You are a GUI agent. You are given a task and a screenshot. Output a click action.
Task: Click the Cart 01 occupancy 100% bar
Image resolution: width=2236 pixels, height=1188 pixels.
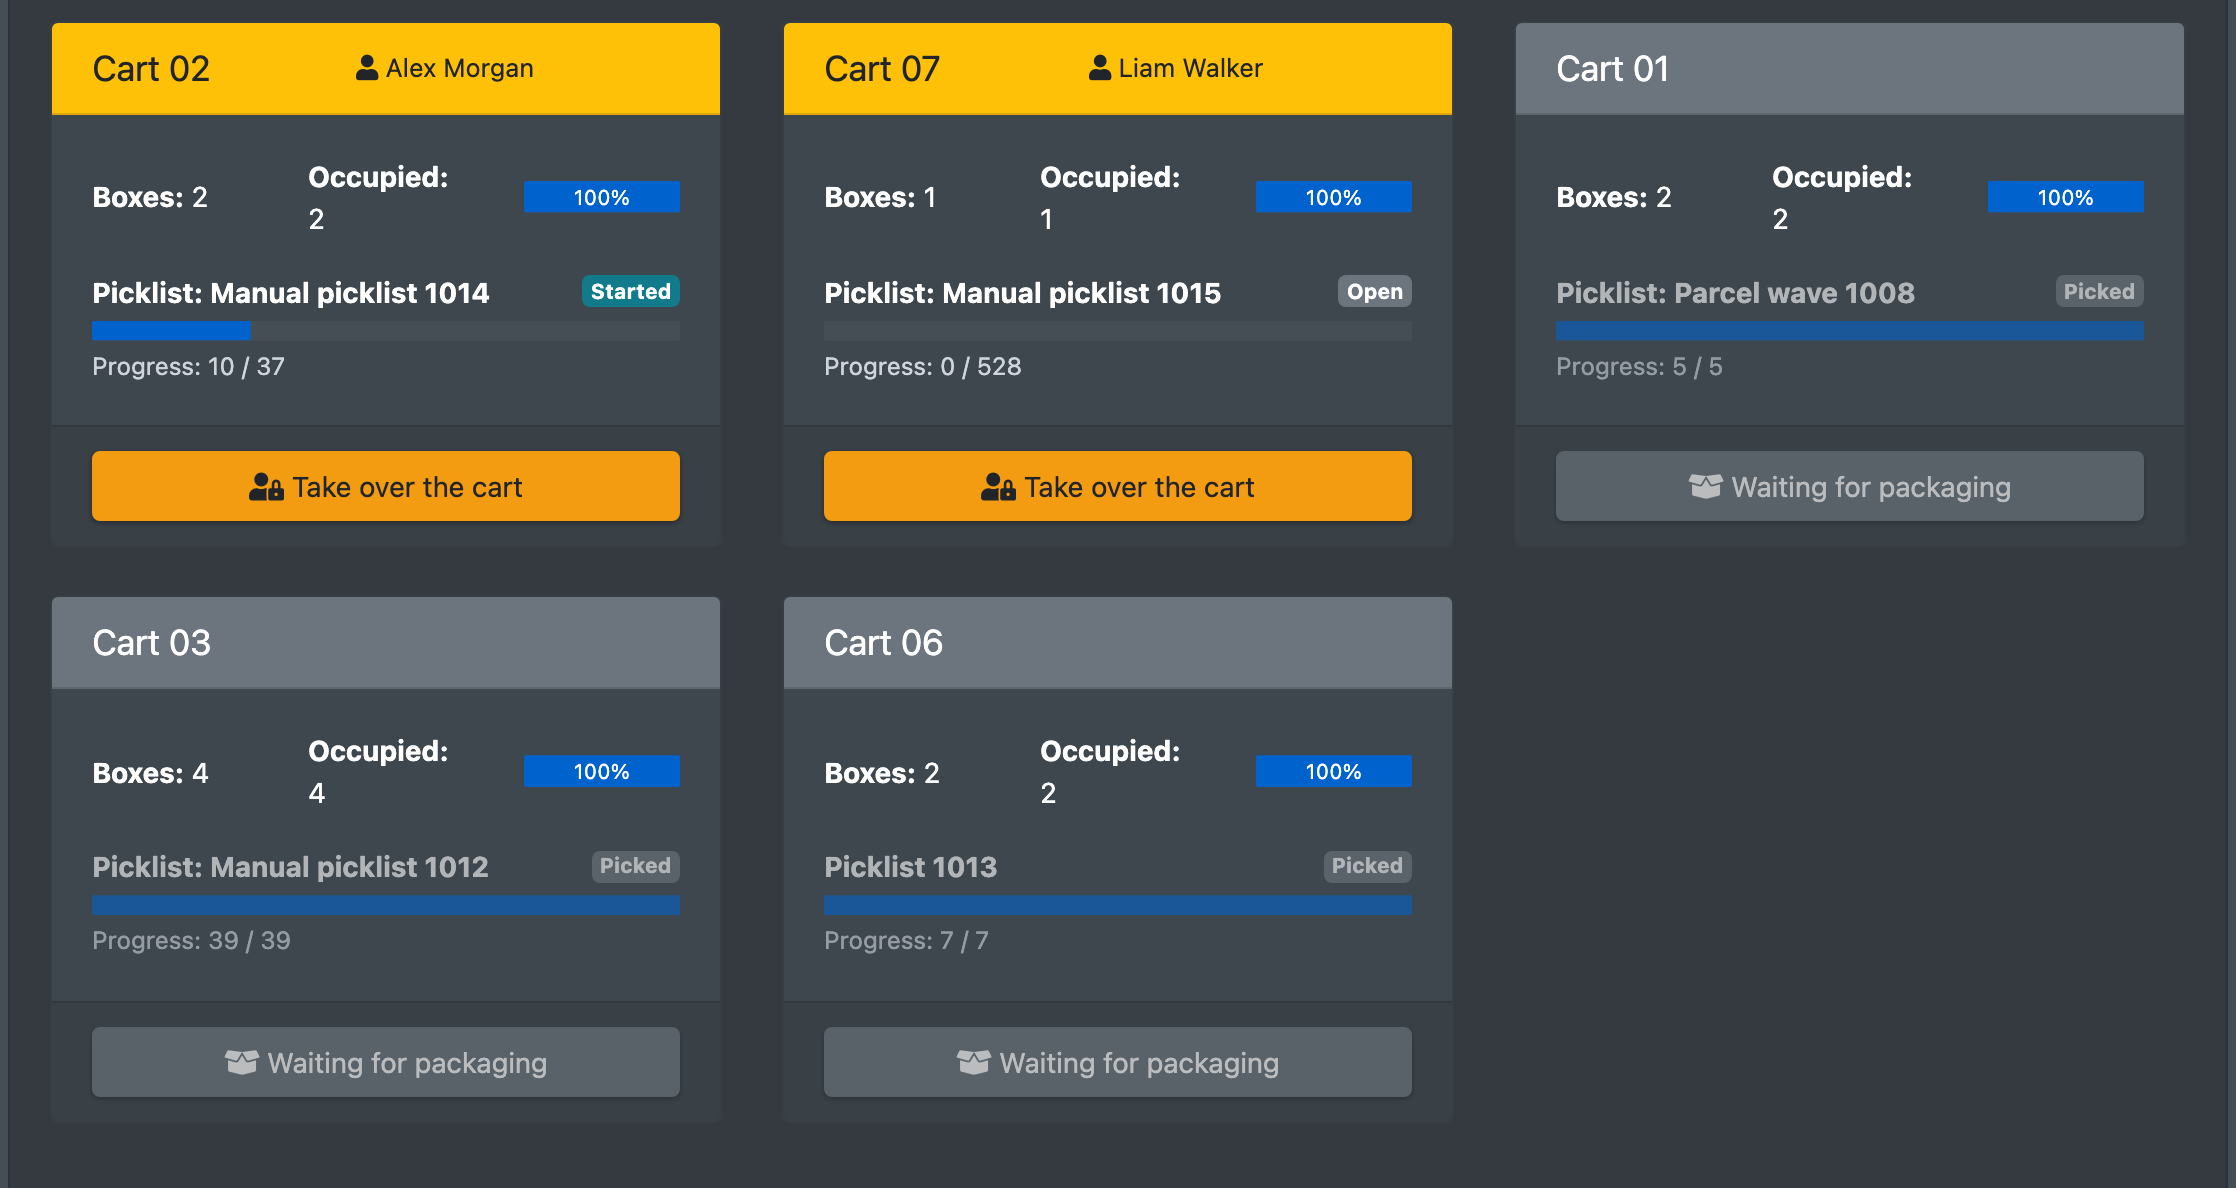[2066, 197]
